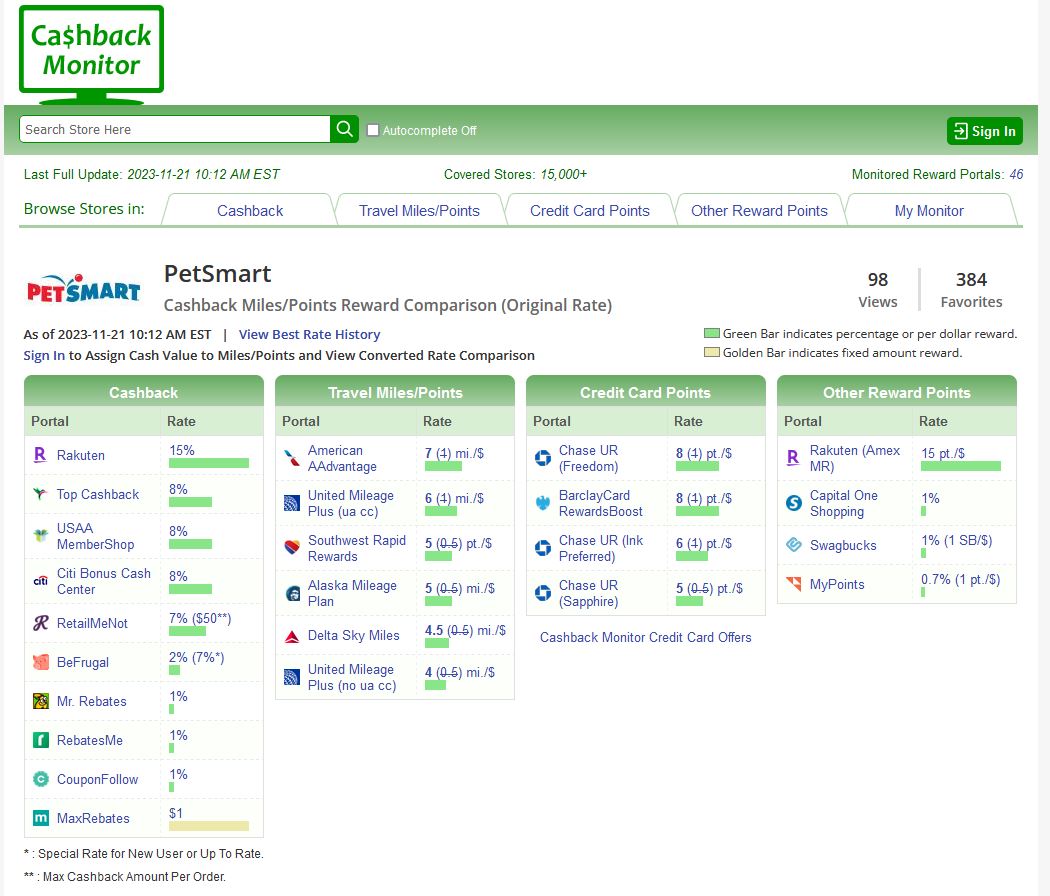Click the PetSmart store logo
This screenshot has height=896, width=1050.
click(83, 289)
